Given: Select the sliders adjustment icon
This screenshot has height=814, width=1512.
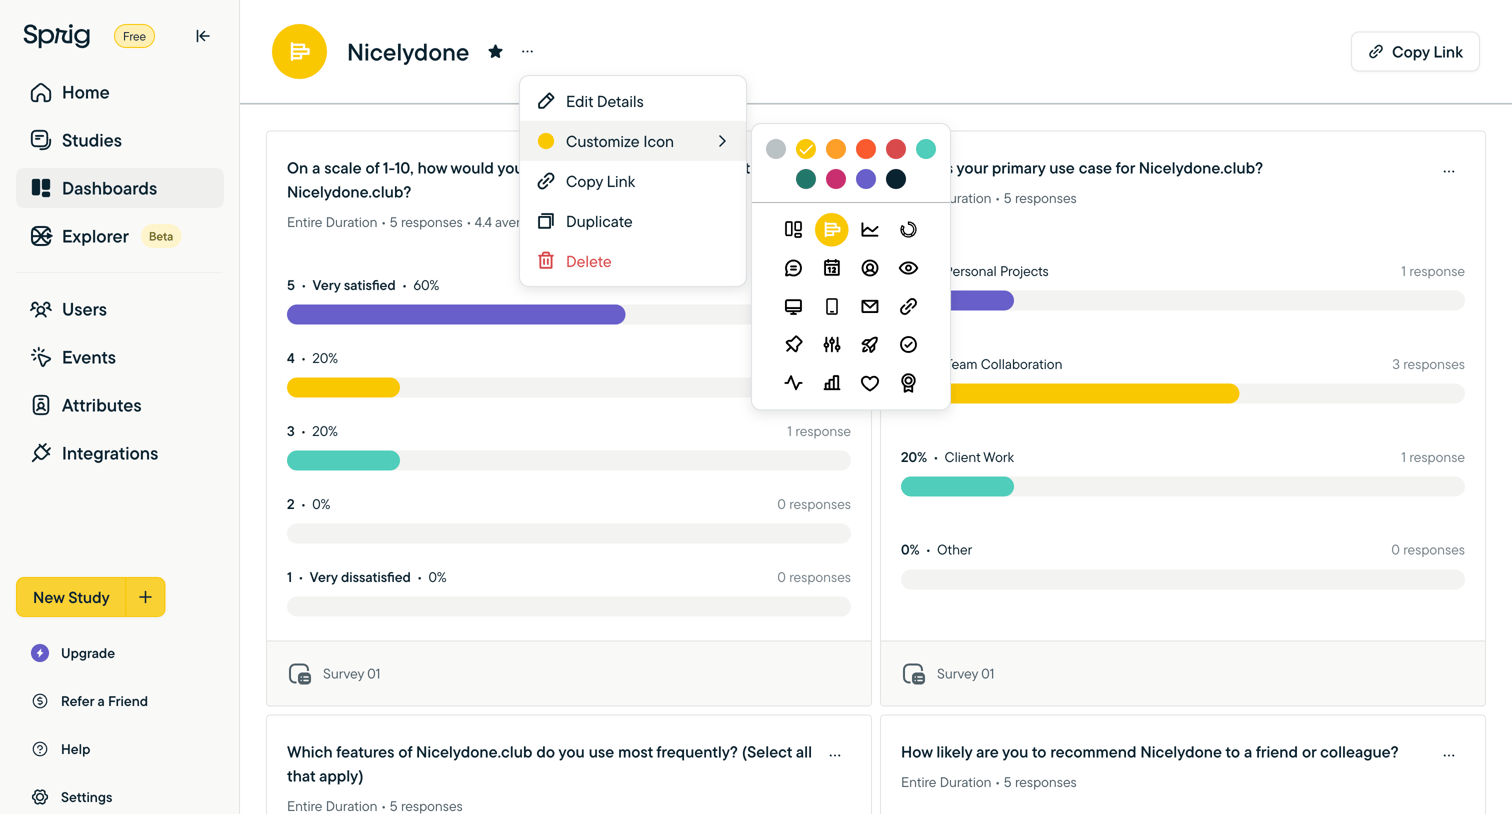Looking at the screenshot, I should [x=832, y=344].
